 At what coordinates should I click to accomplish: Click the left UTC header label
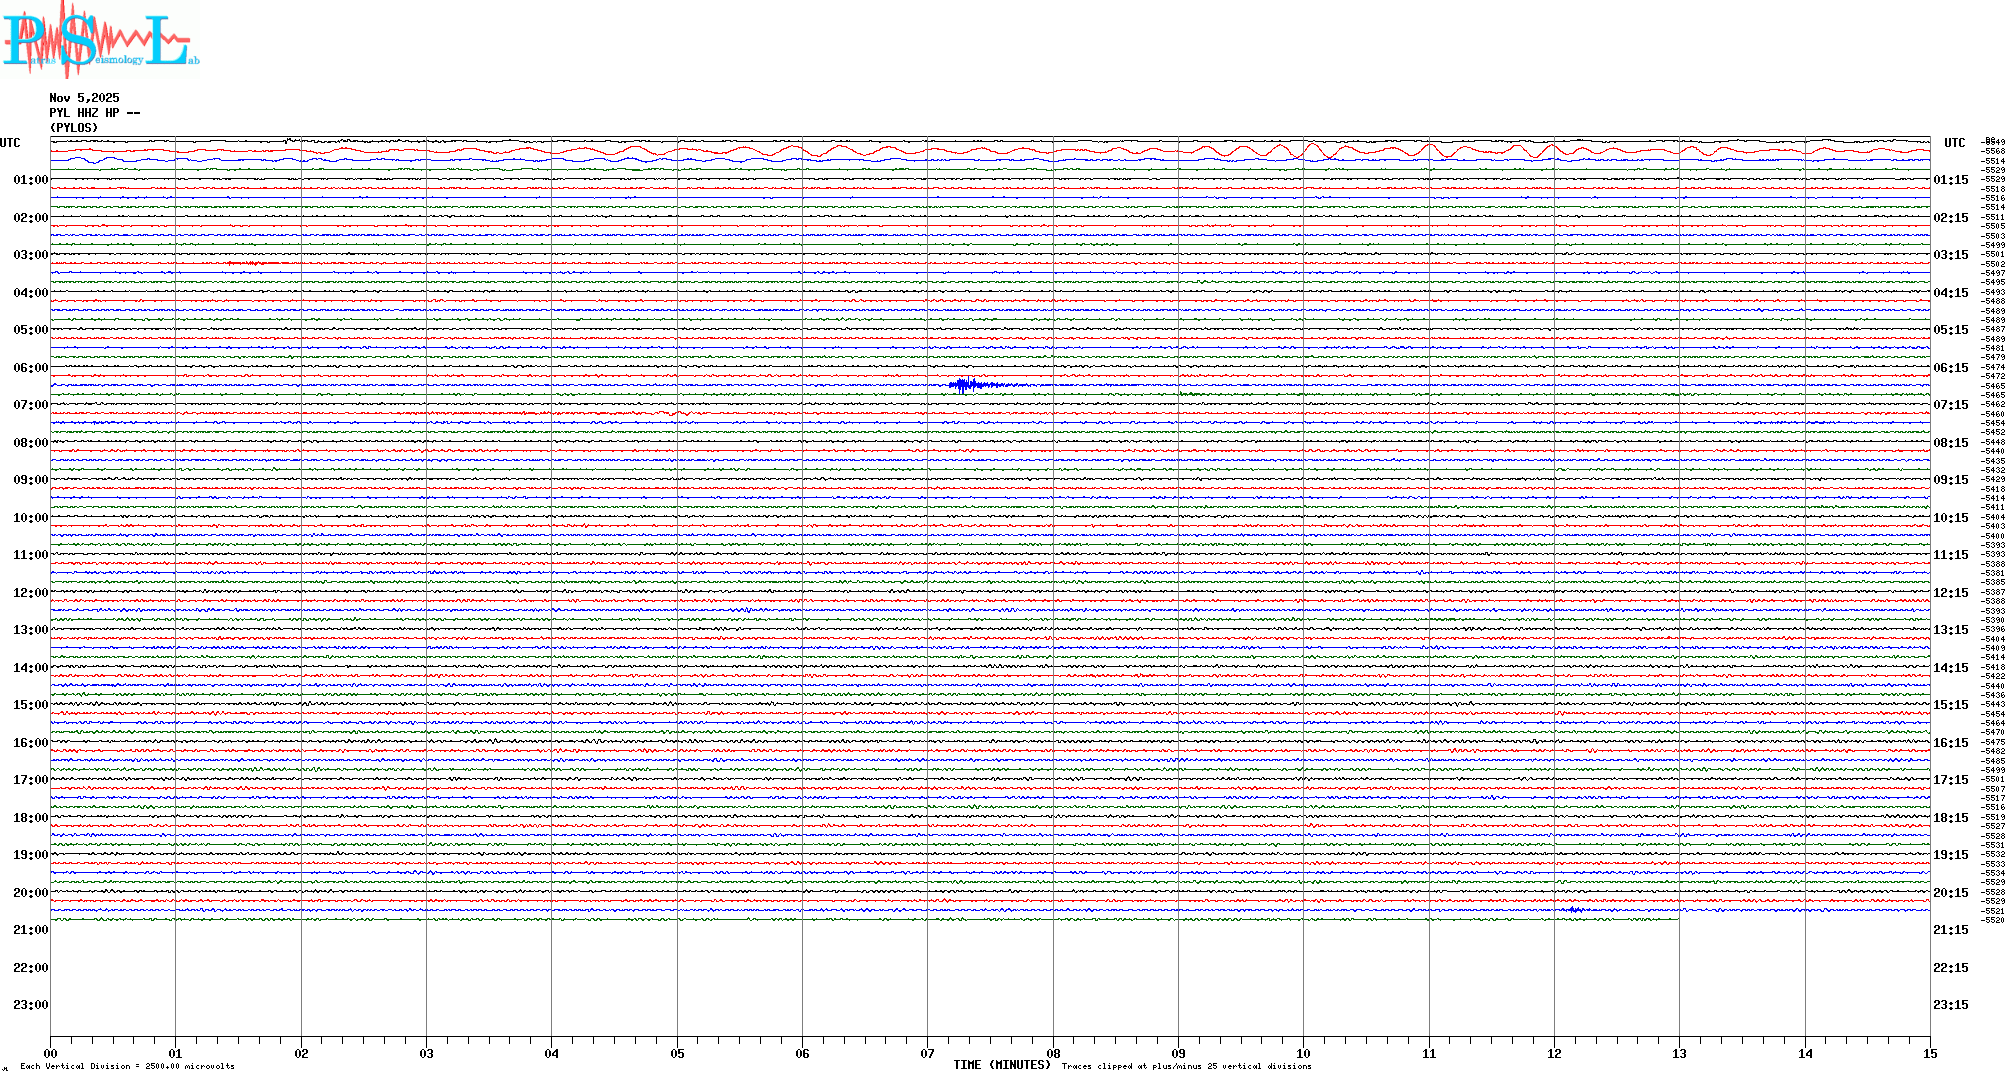click(10, 143)
